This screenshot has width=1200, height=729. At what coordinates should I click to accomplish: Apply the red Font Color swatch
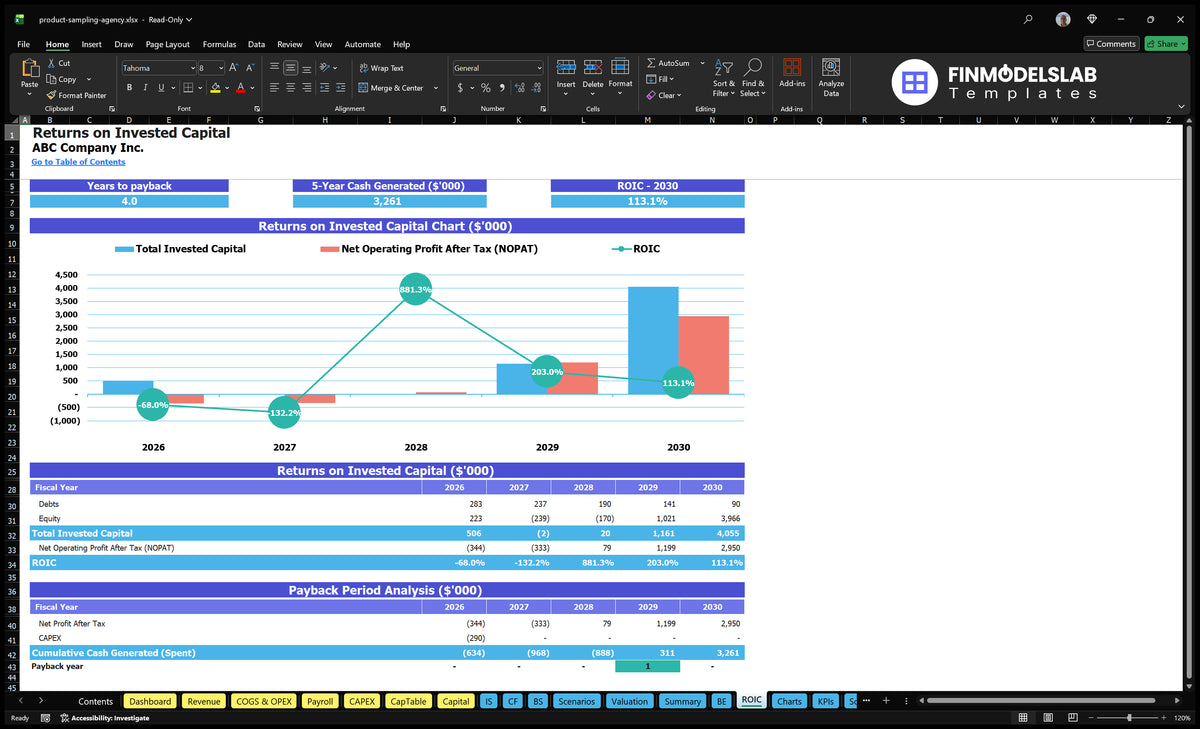pyautogui.click(x=240, y=88)
